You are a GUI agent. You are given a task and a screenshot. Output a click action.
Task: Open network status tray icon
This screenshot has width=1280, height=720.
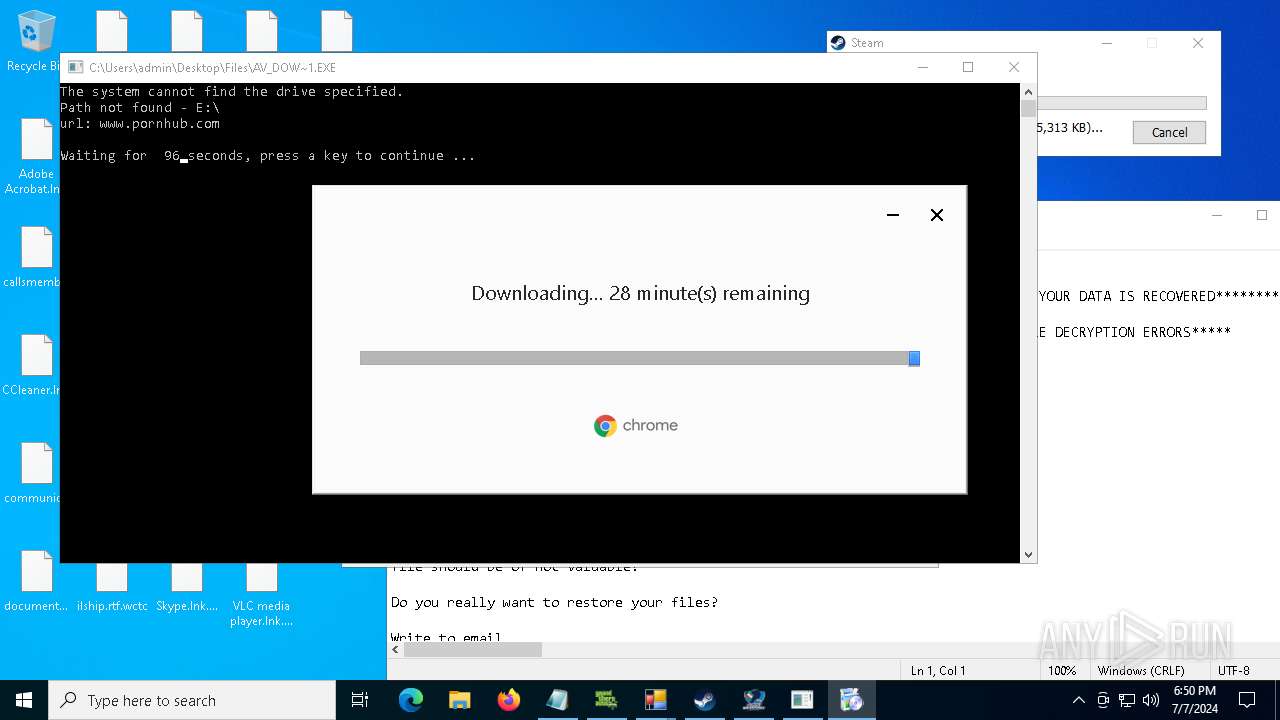pos(1127,700)
